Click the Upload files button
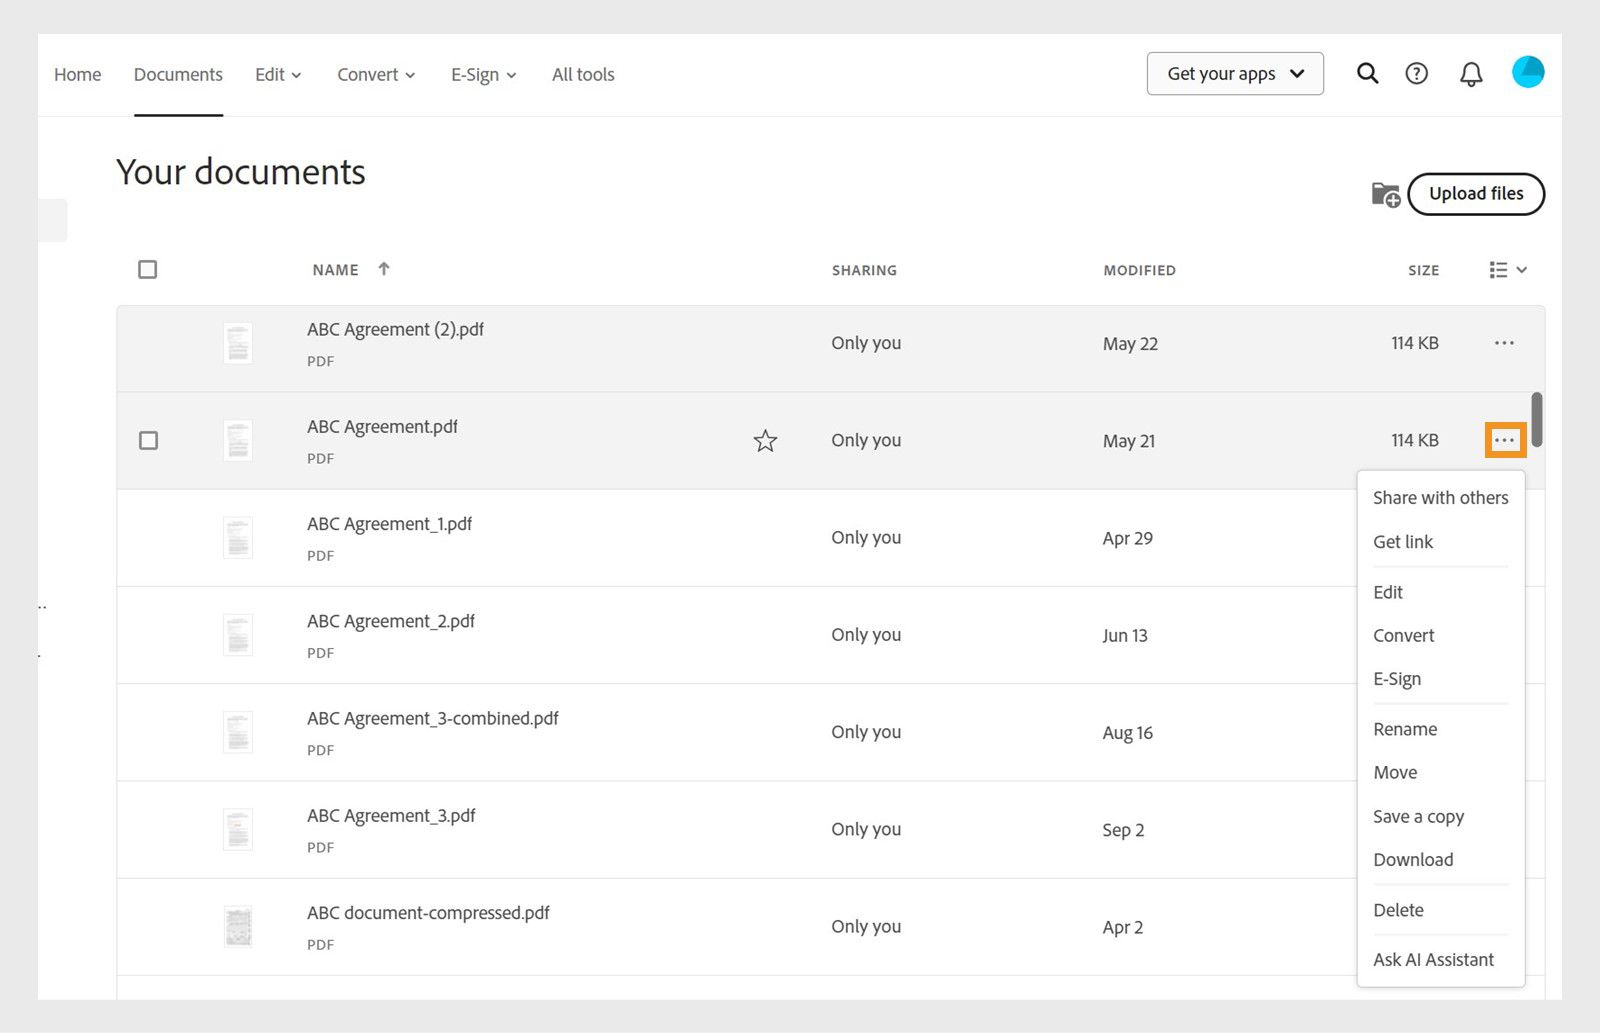 click(x=1475, y=194)
